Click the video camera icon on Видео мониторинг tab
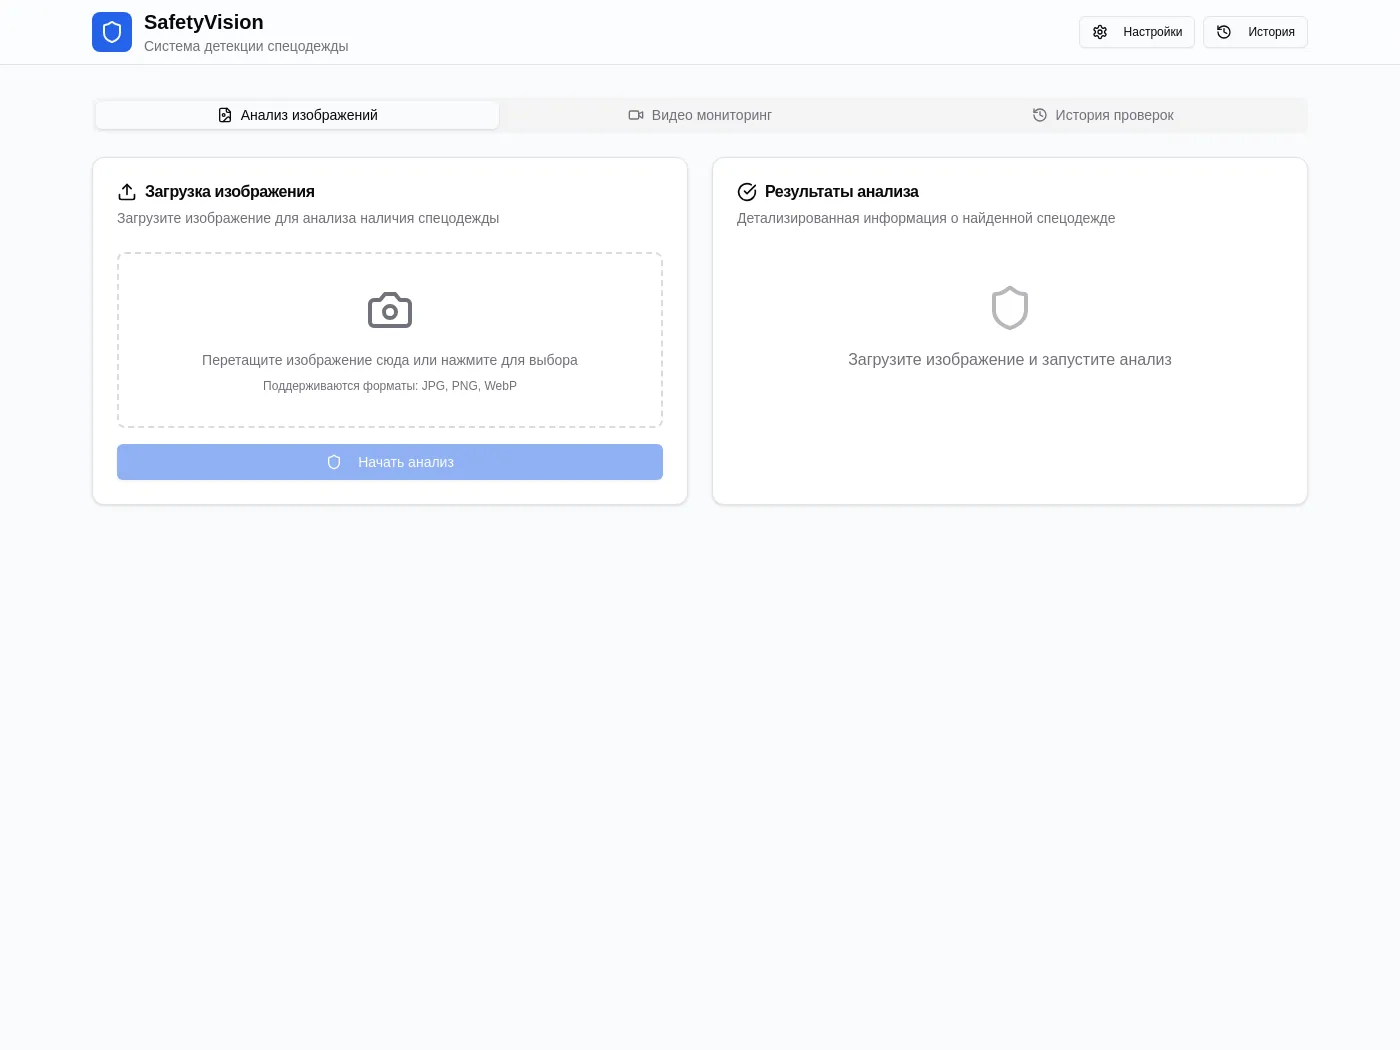The image size is (1400, 1050). click(x=636, y=115)
